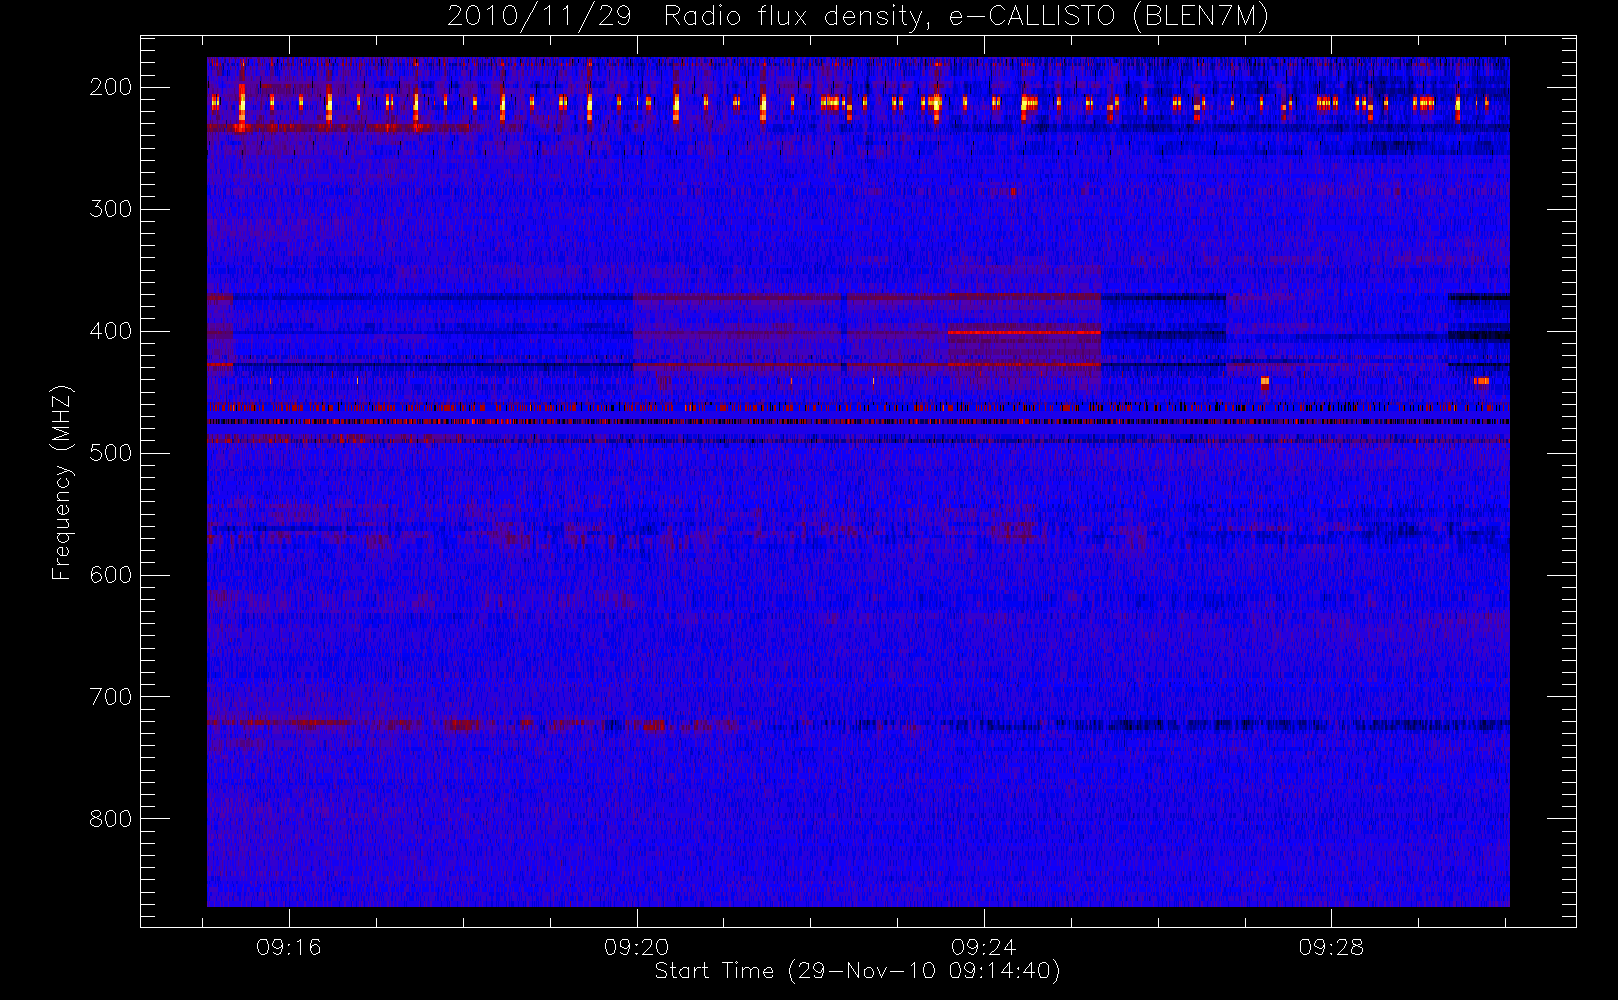Click the 09:20 time tick label

(x=636, y=947)
